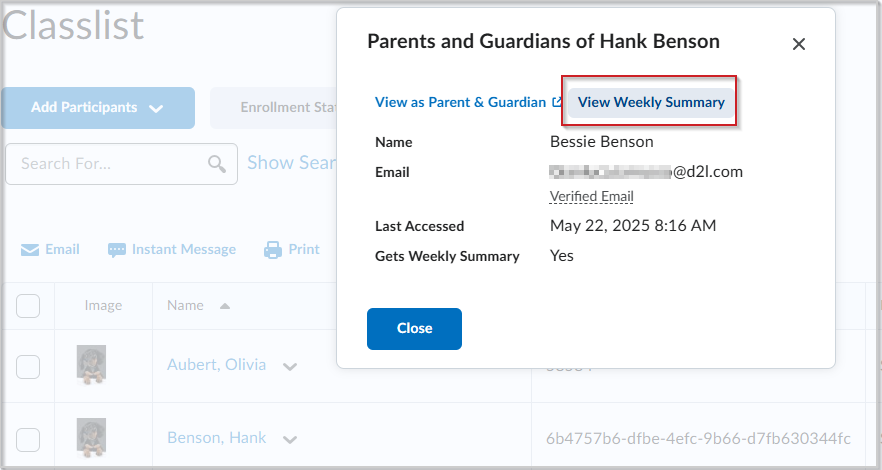
Task: Click the search magnifying glass icon
Action: pyautogui.click(x=216, y=164)
